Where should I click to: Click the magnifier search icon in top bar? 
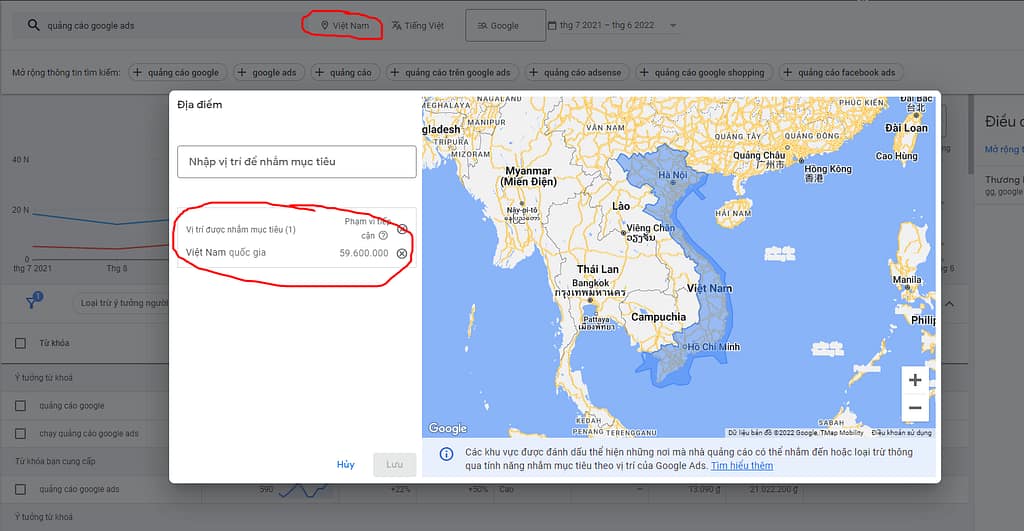[x=33, y=25]
